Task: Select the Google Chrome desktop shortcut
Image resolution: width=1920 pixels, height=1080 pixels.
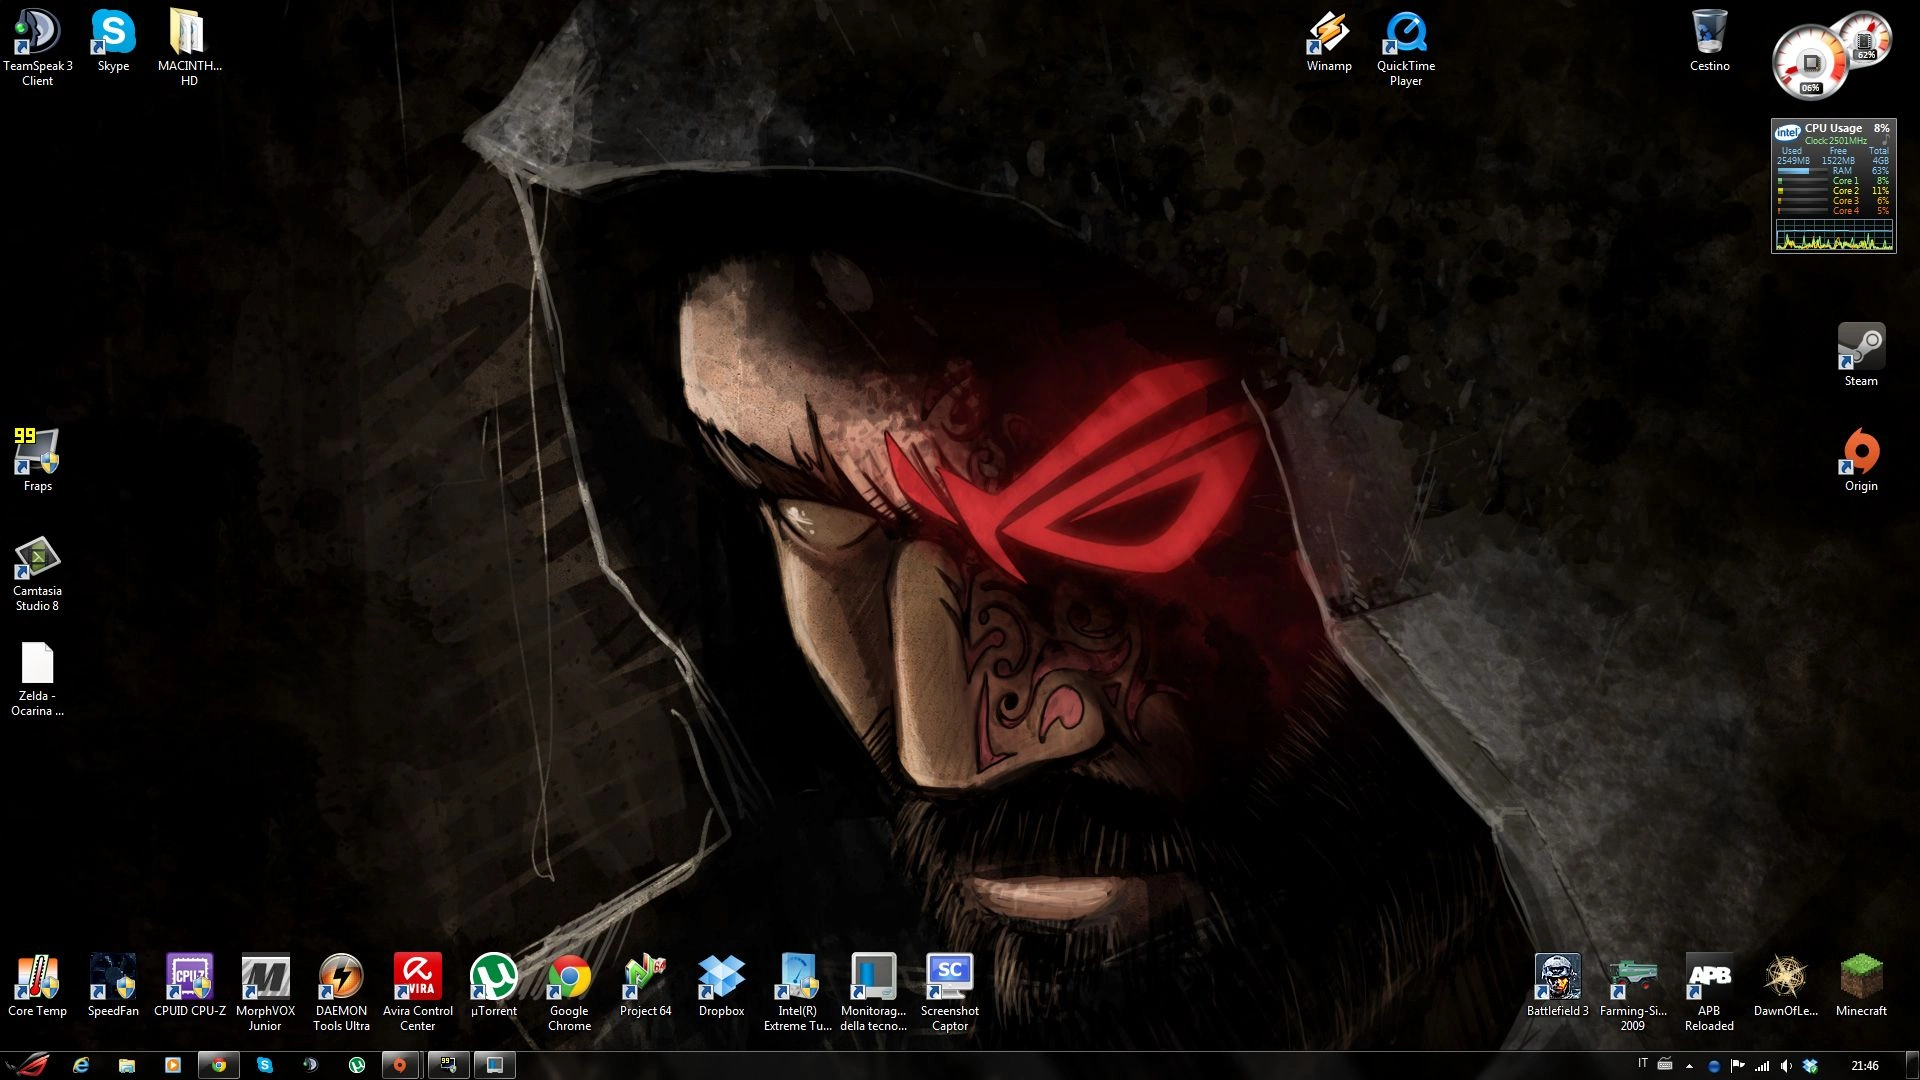Action: [569, 992]
